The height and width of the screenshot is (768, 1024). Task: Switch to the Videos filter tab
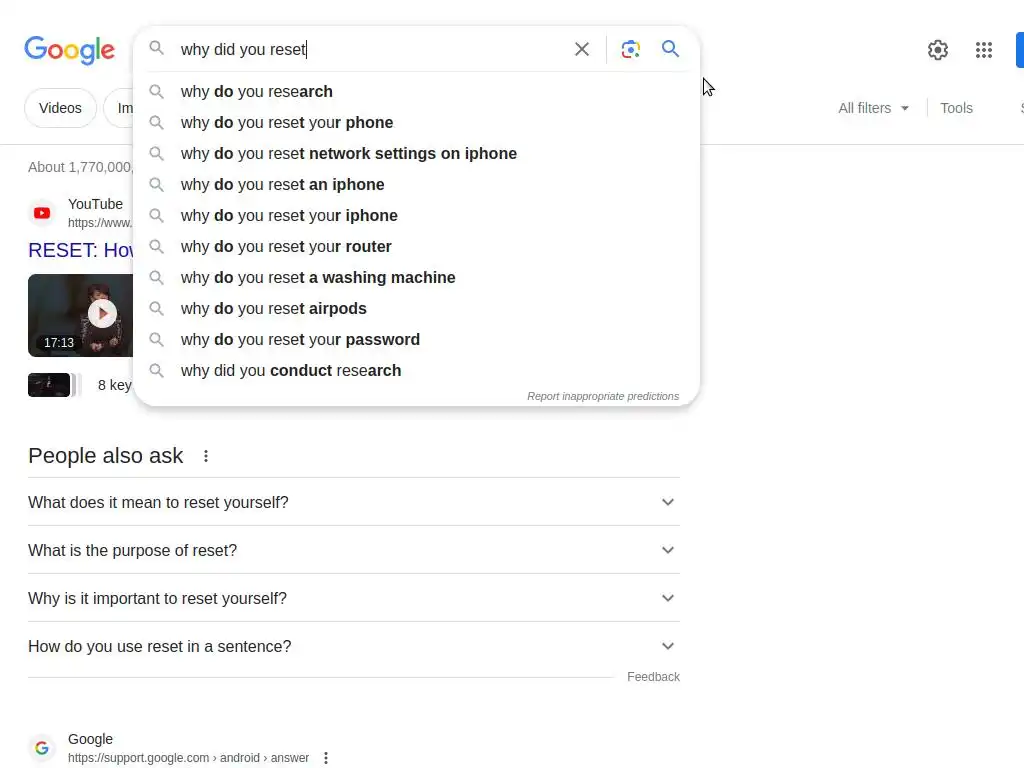pyautogui.click(x=60, y=108)
